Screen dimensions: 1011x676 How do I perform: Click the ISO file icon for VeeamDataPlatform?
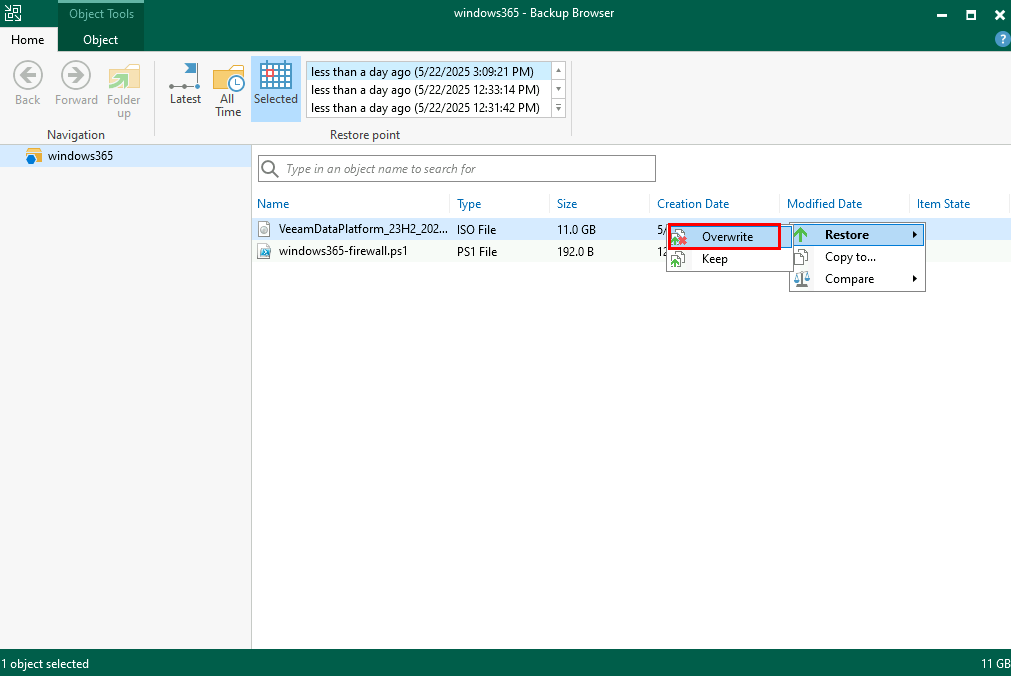(x=264, y=229)
